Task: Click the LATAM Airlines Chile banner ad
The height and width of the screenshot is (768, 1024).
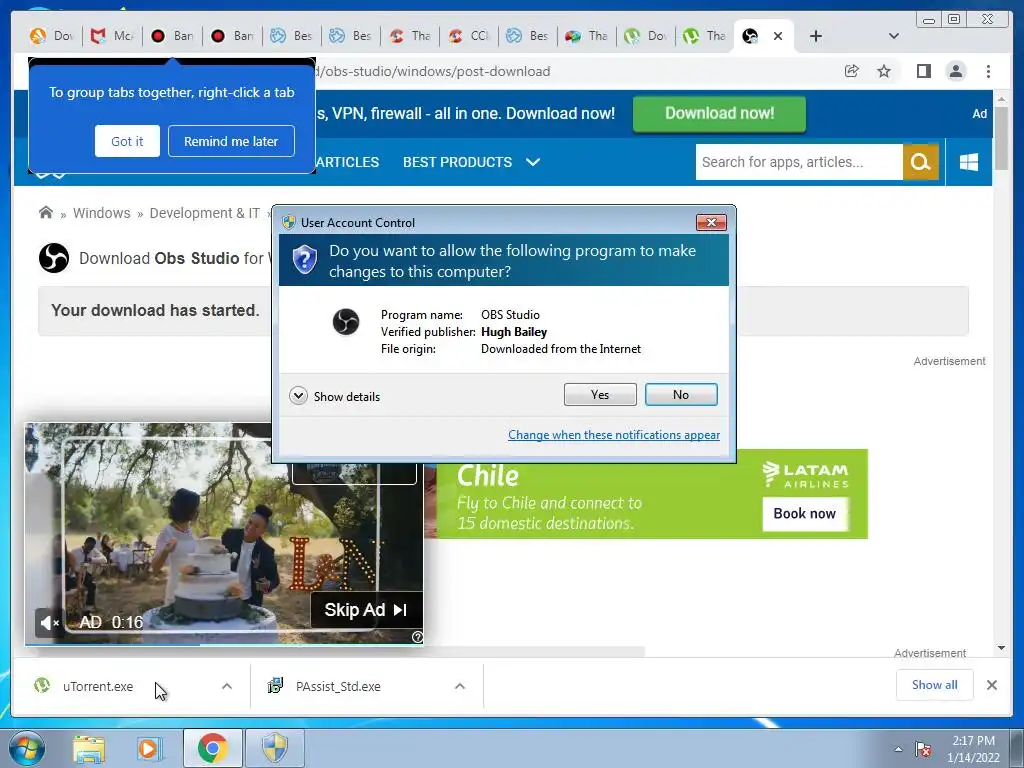Action: tap(645, 494)
